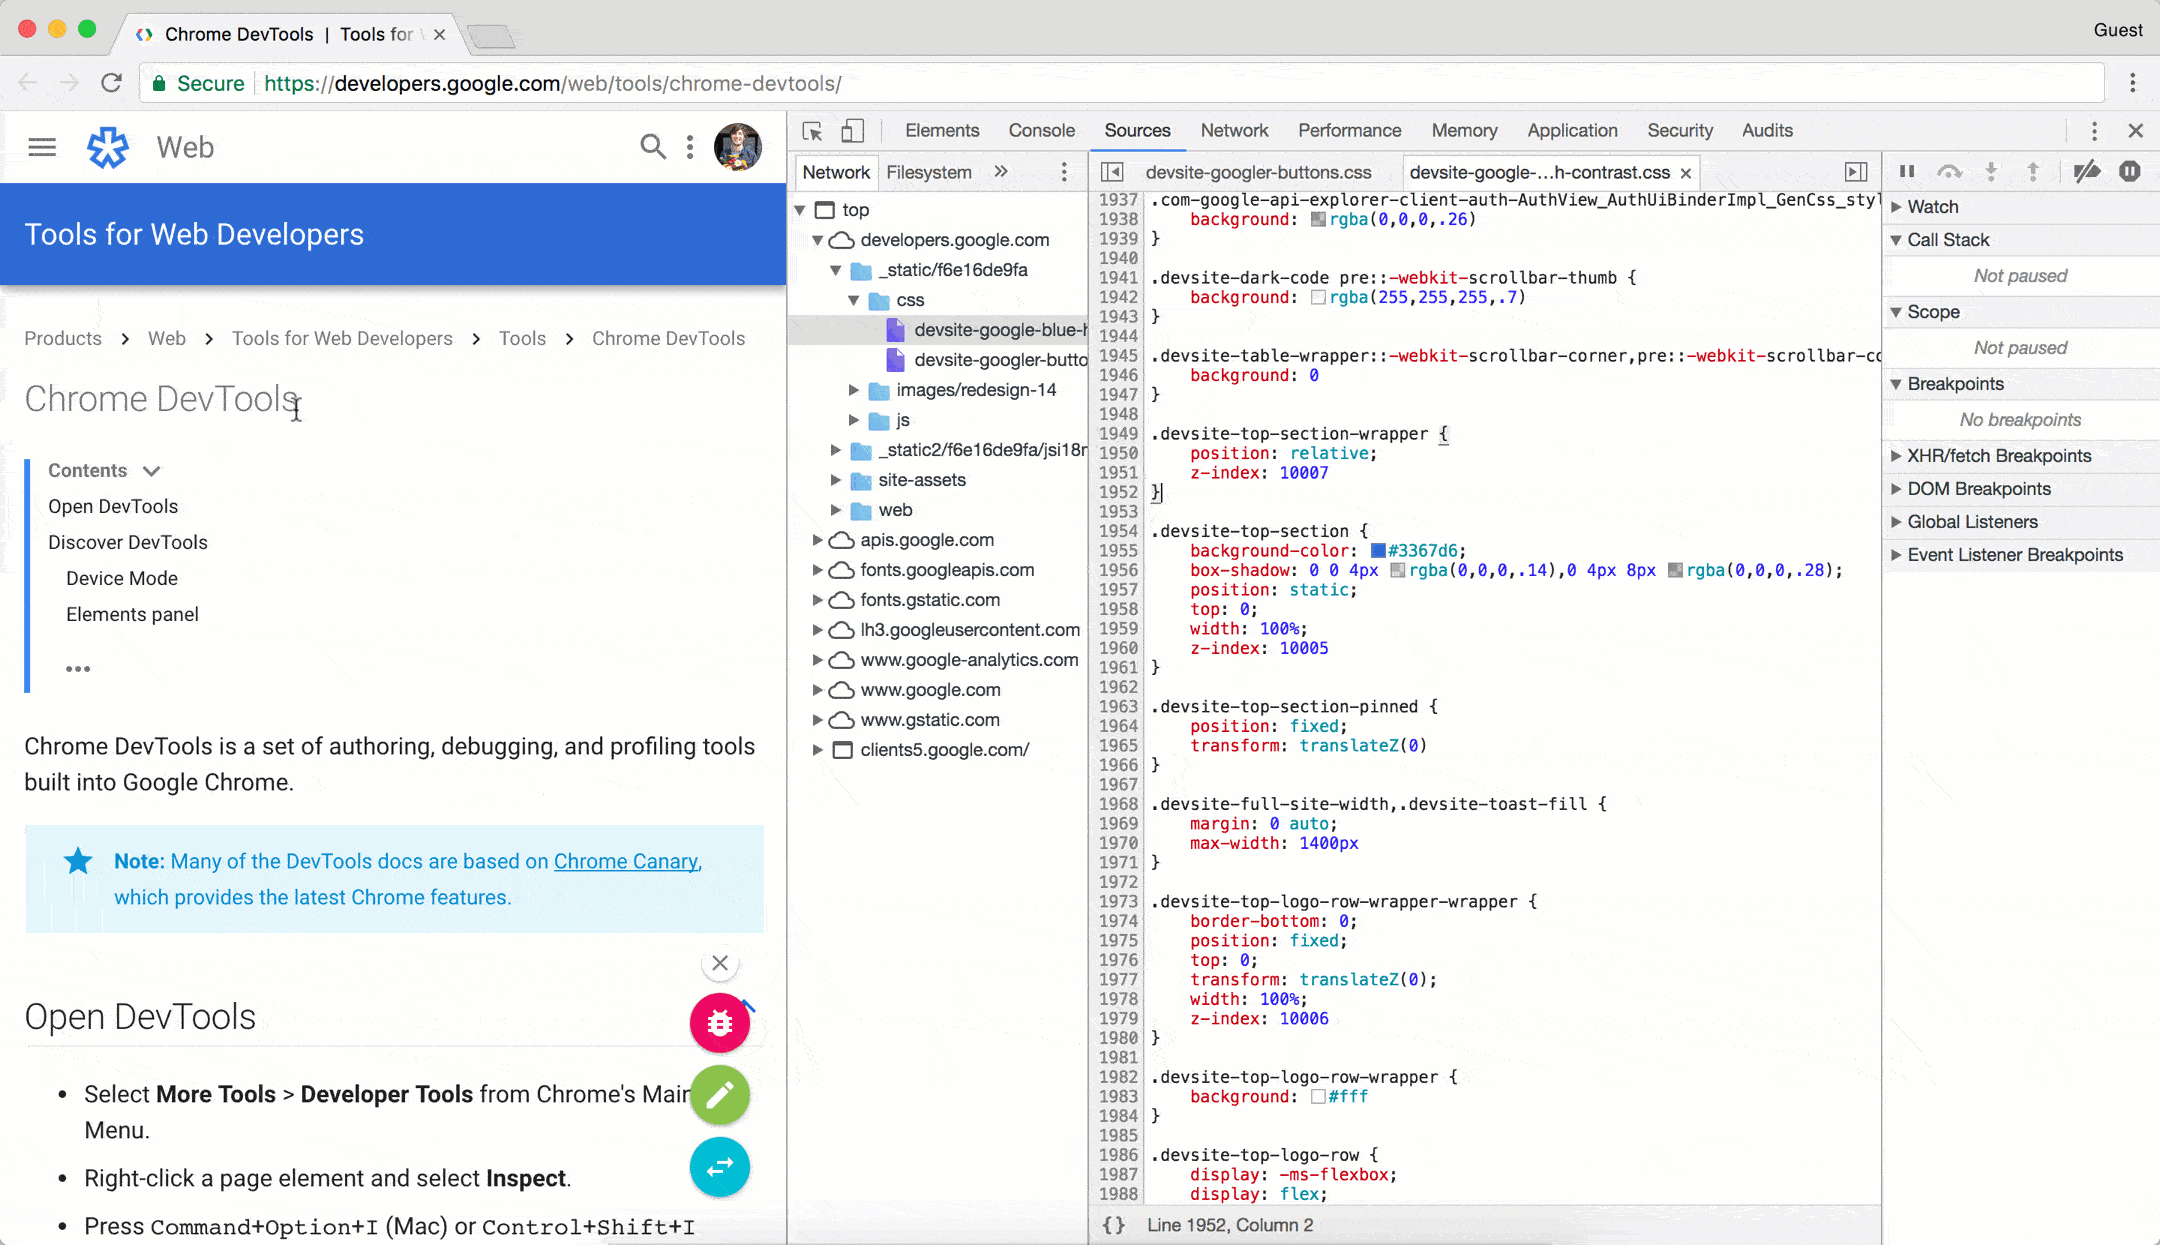
Task: Open the Chrome Canary link
Action: click(625, 861)
